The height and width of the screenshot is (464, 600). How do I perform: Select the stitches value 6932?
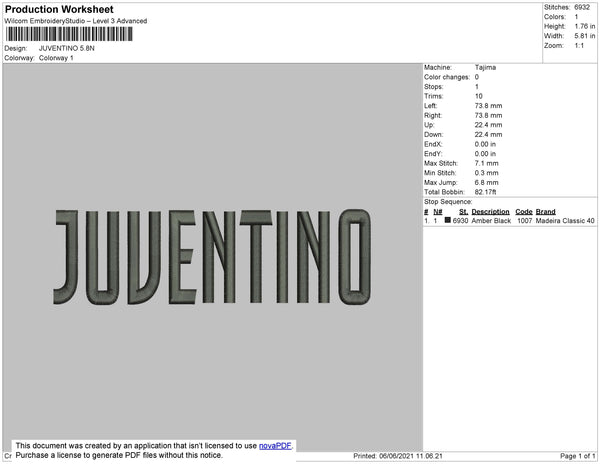[582, 7]
